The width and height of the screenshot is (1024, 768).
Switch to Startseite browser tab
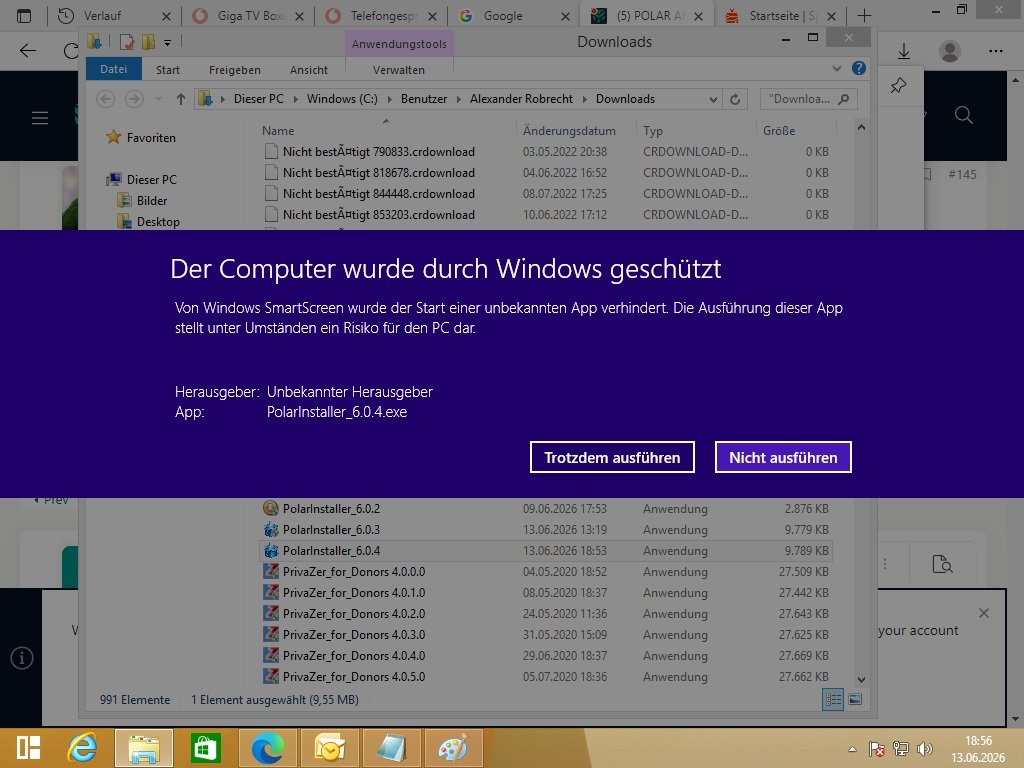coord(781,16)
